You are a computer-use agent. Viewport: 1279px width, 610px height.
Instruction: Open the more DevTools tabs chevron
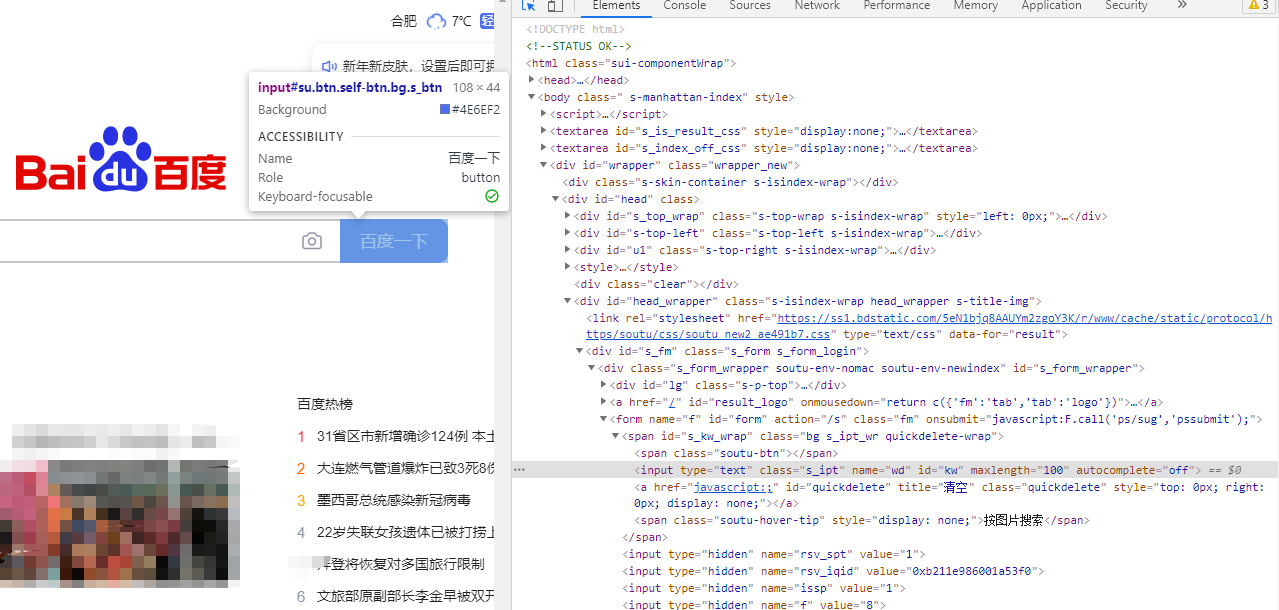tap(1182, 5)
